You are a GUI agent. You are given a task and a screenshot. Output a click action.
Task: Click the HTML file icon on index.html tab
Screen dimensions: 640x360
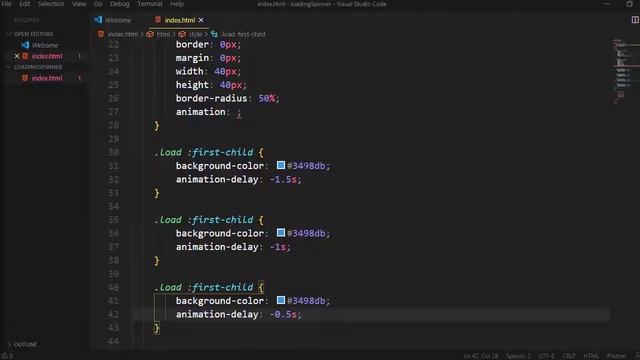click(158, 20)
